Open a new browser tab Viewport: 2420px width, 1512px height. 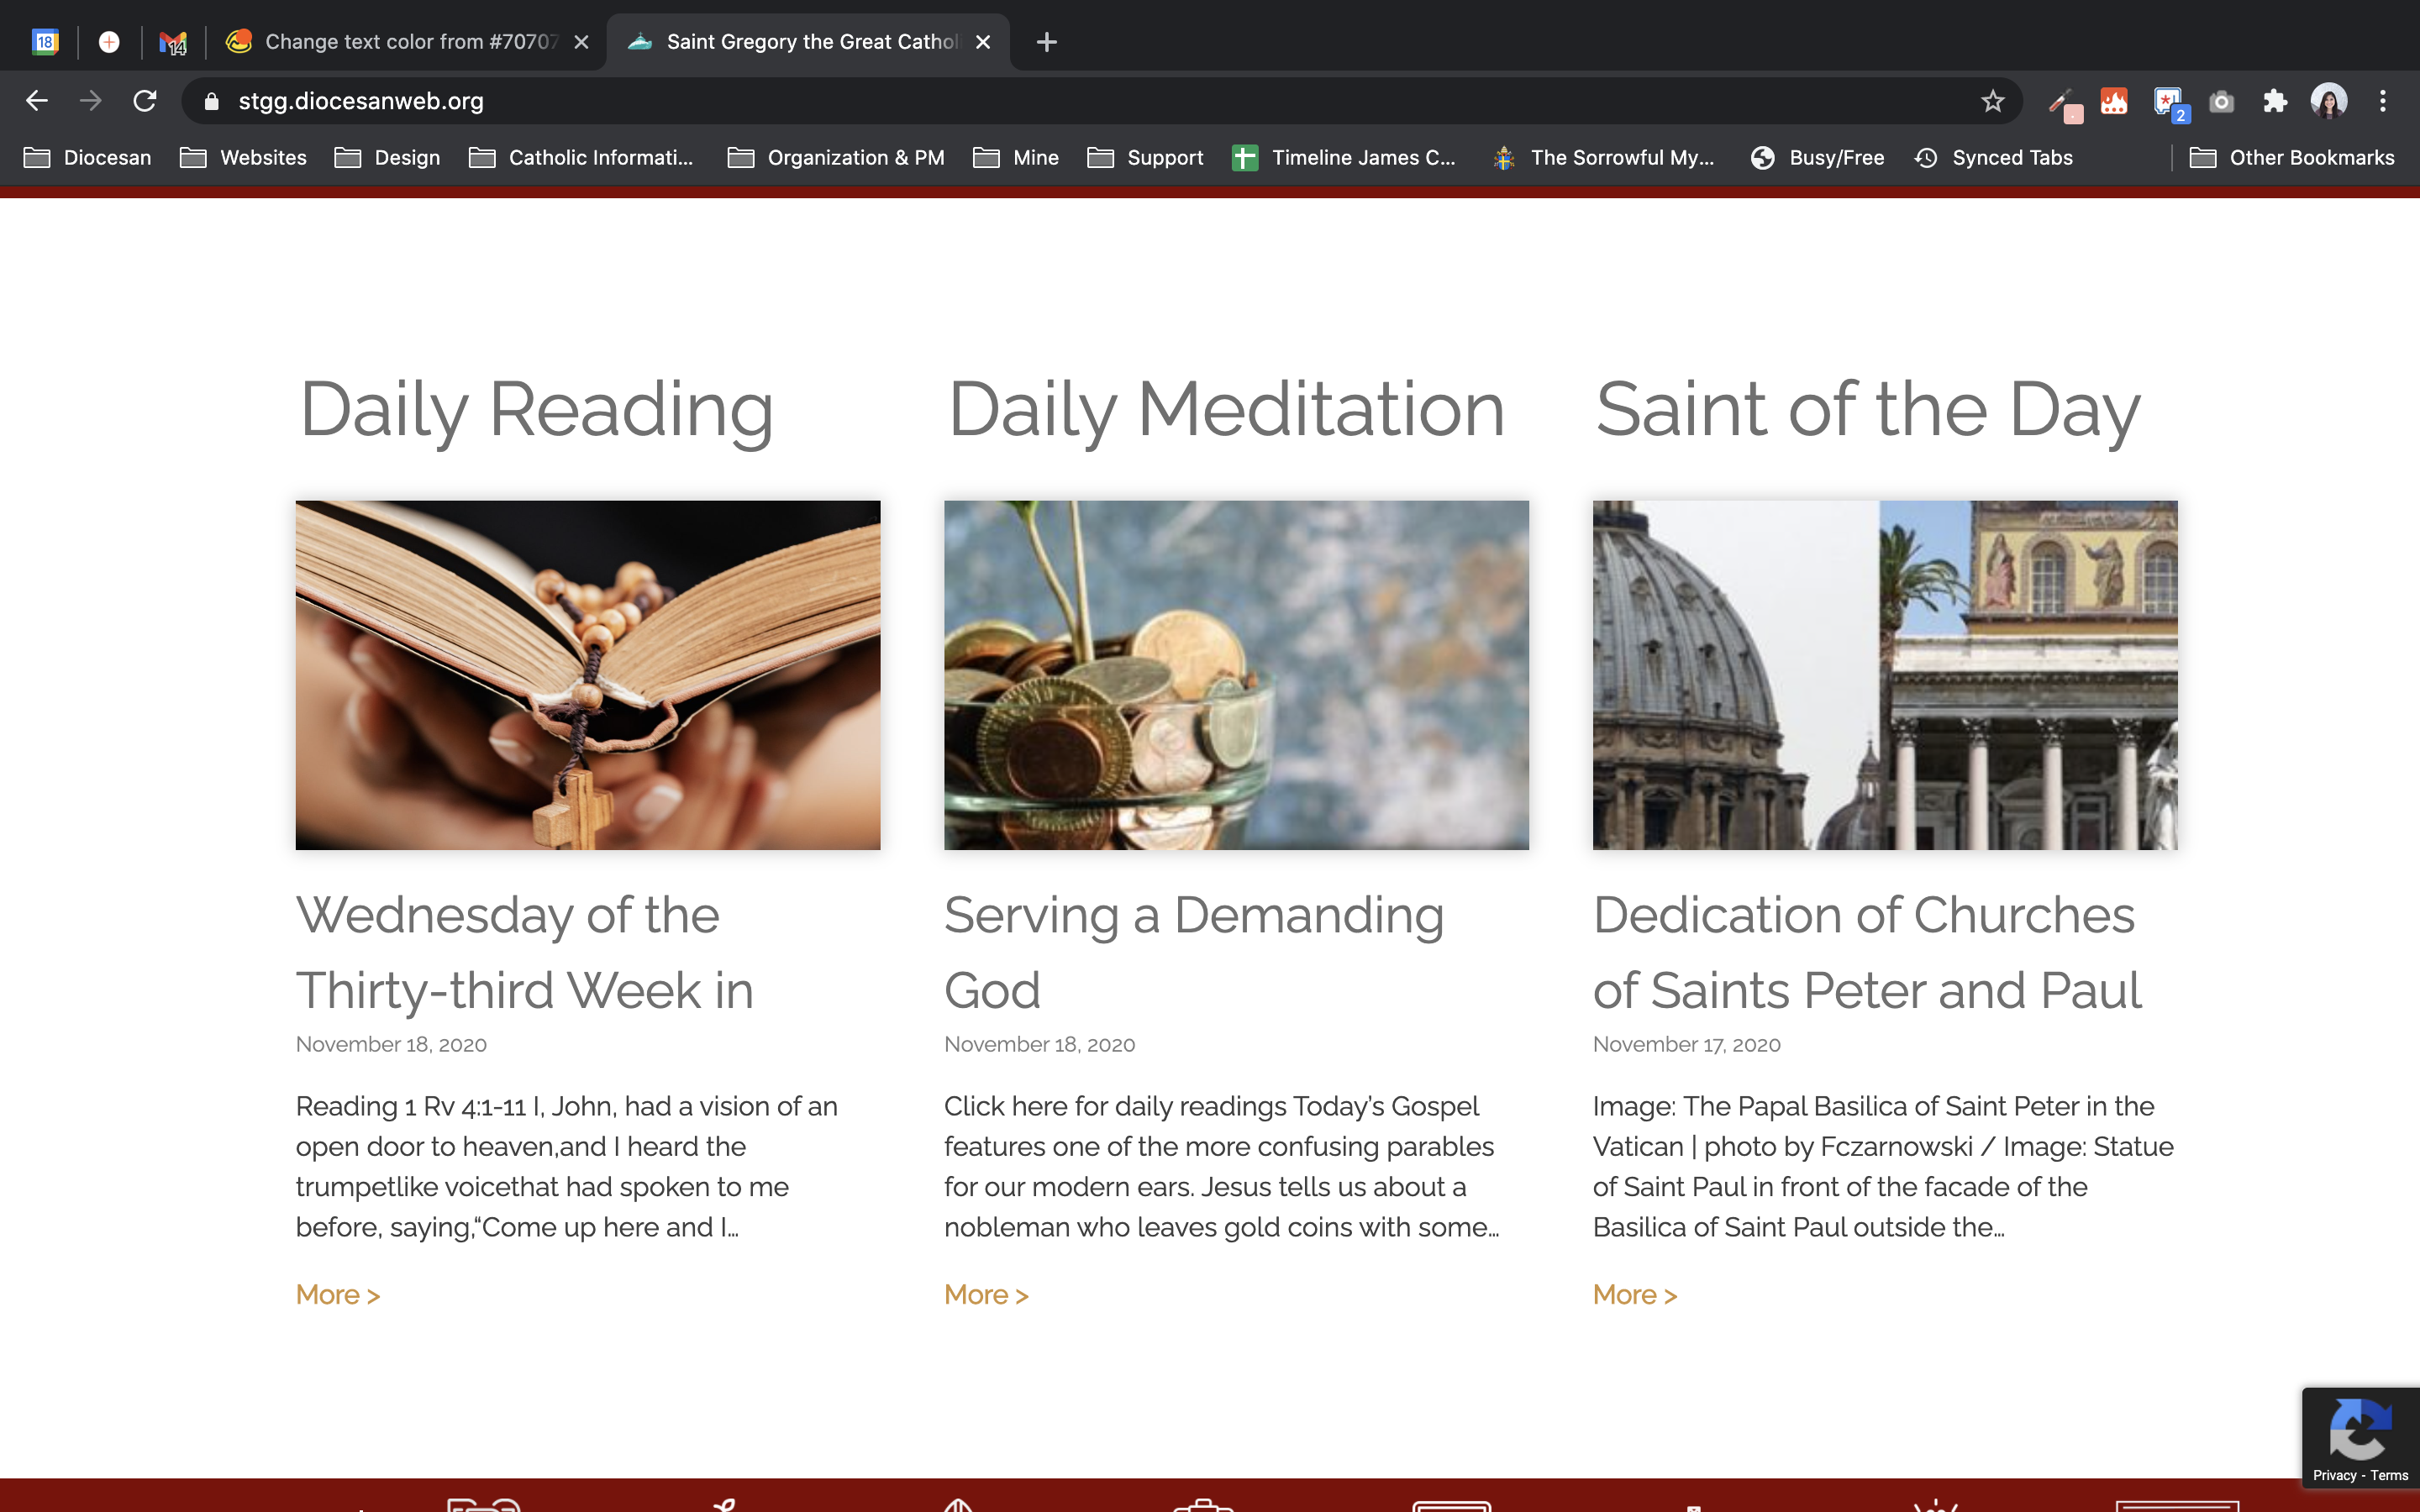click(x=1046, y=42)
